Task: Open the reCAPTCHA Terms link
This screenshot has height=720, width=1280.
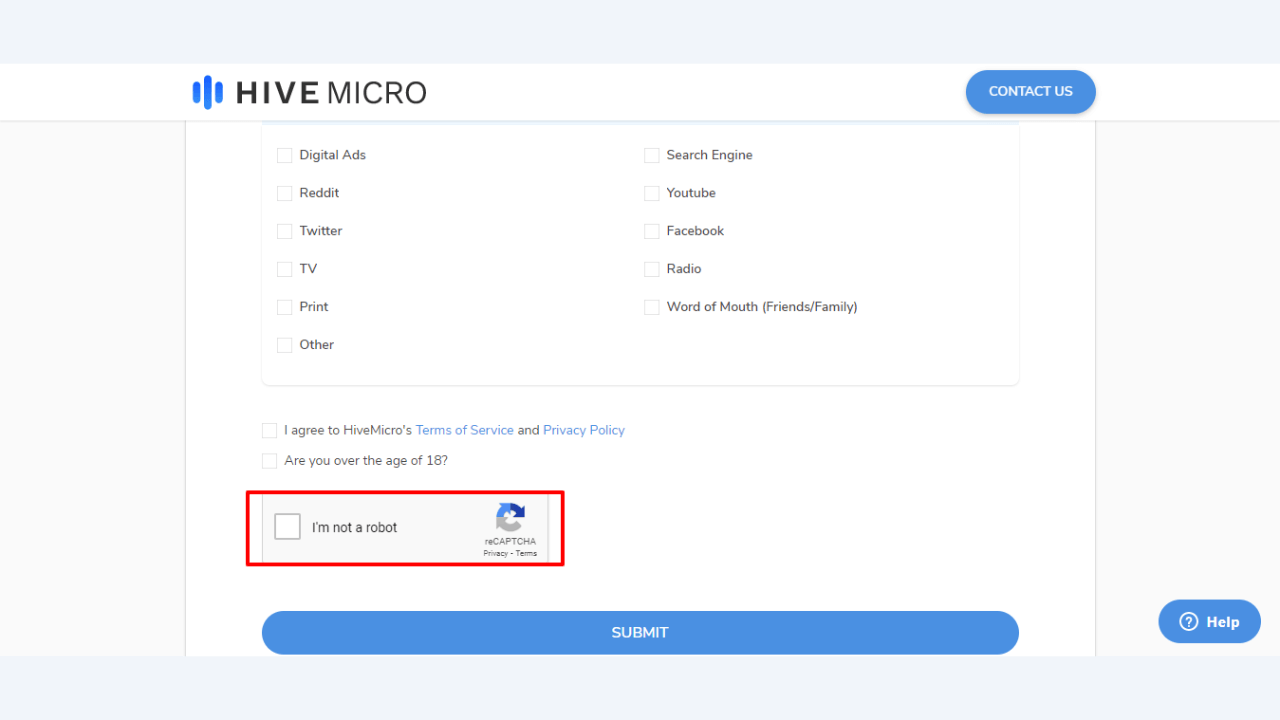Action: click(526, 553)
